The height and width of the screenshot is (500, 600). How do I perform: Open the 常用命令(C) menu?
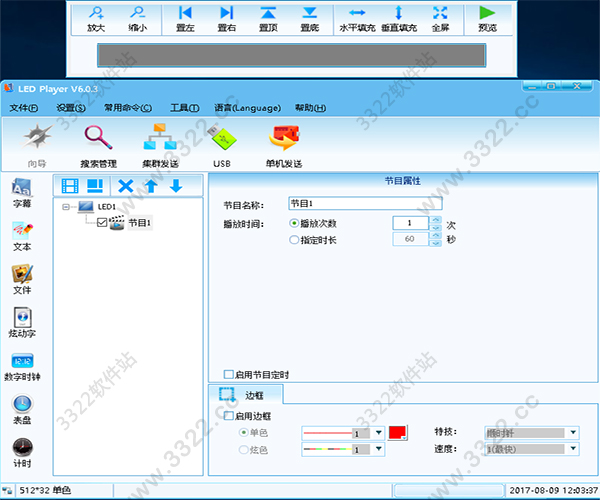pyautogui.click(x=128, y=108)
